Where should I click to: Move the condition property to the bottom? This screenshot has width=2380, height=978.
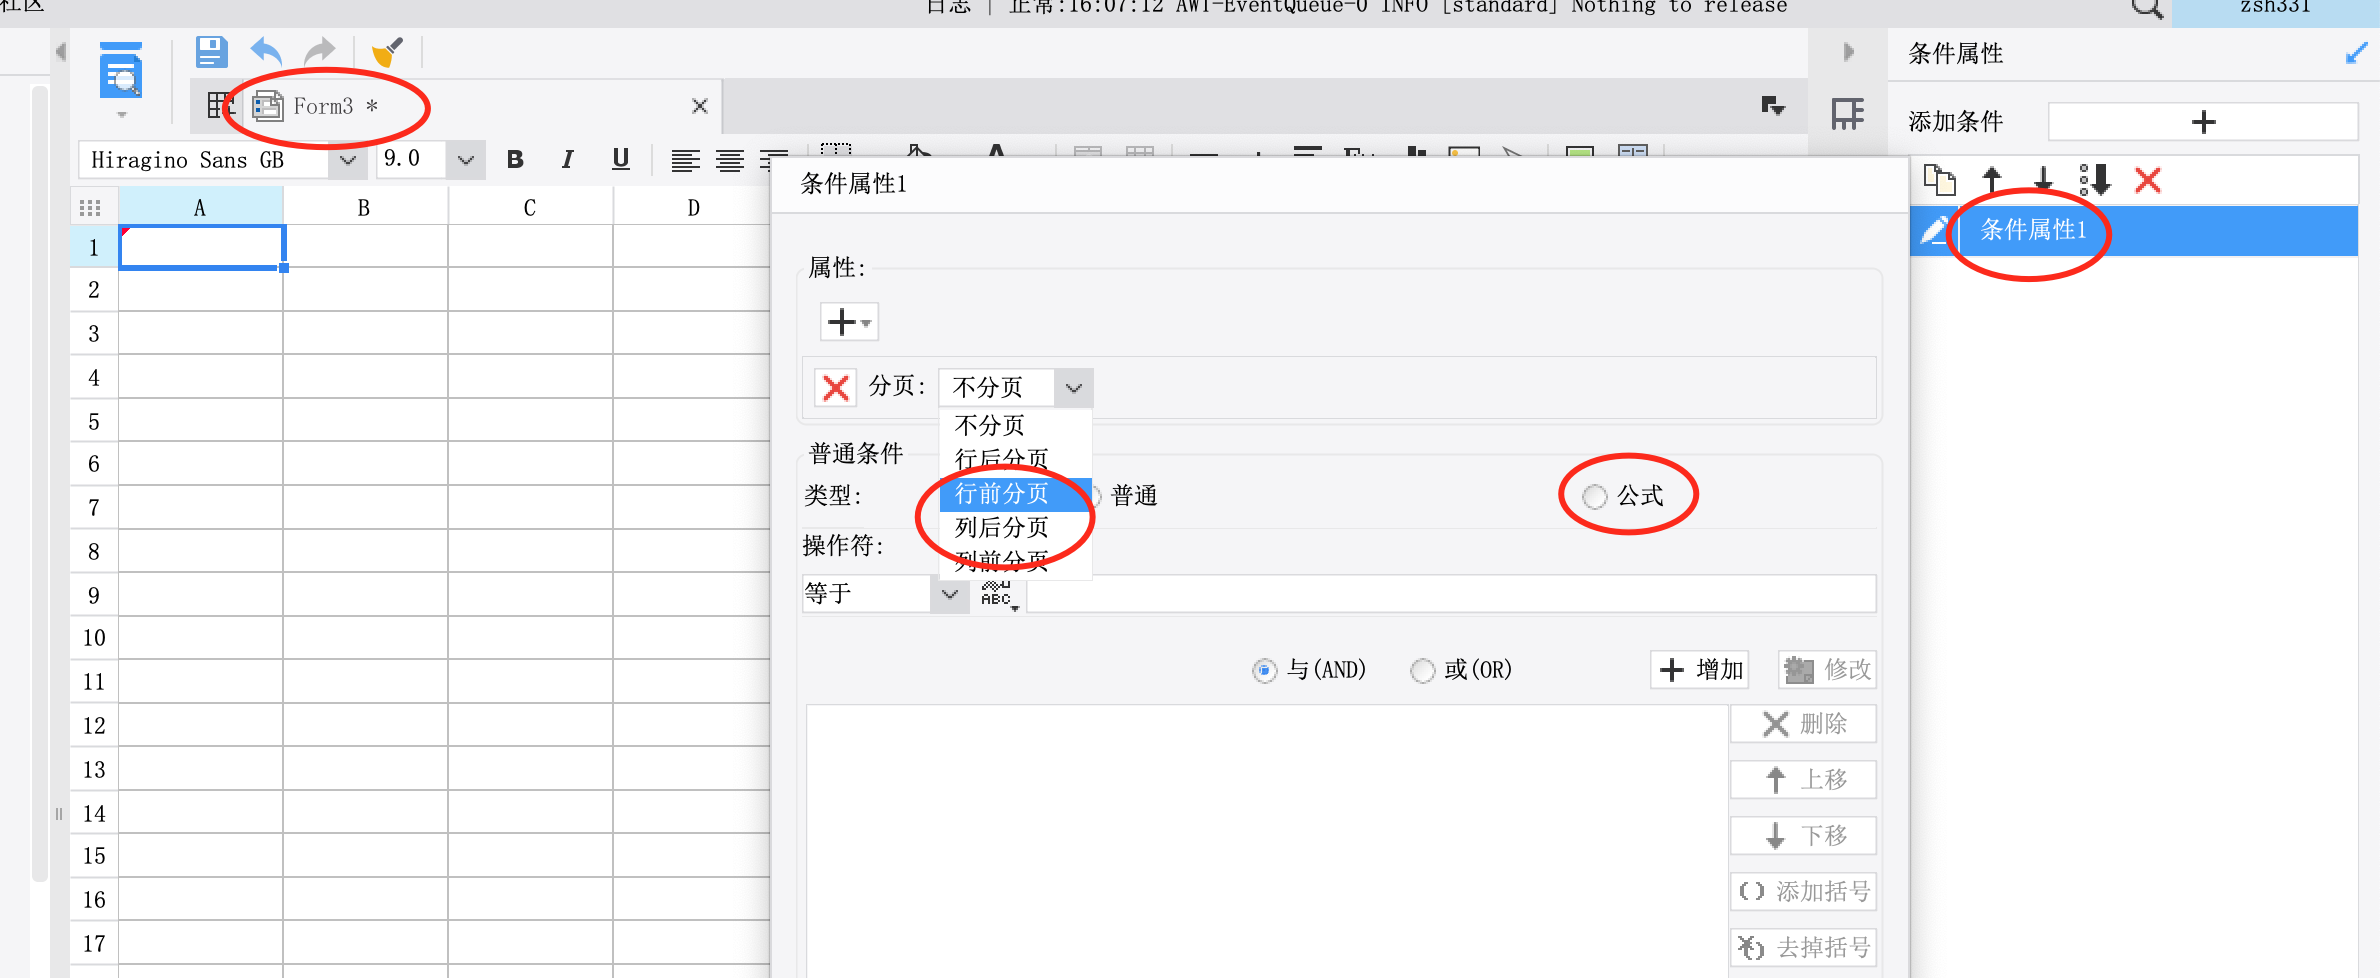[x=2095, y=180]
